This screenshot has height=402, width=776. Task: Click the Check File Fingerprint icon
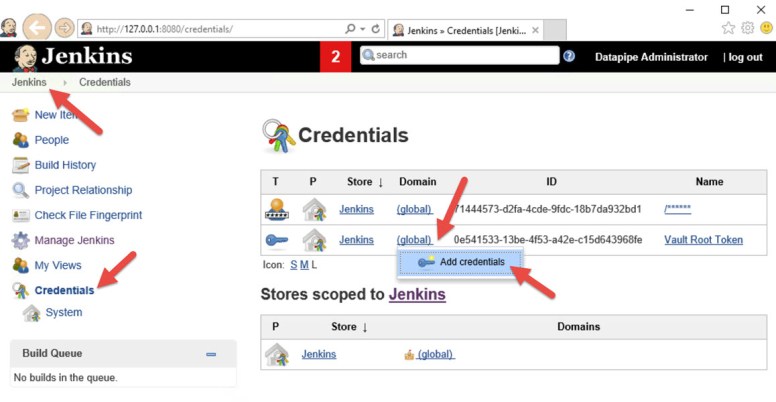[x=21, y=215]
